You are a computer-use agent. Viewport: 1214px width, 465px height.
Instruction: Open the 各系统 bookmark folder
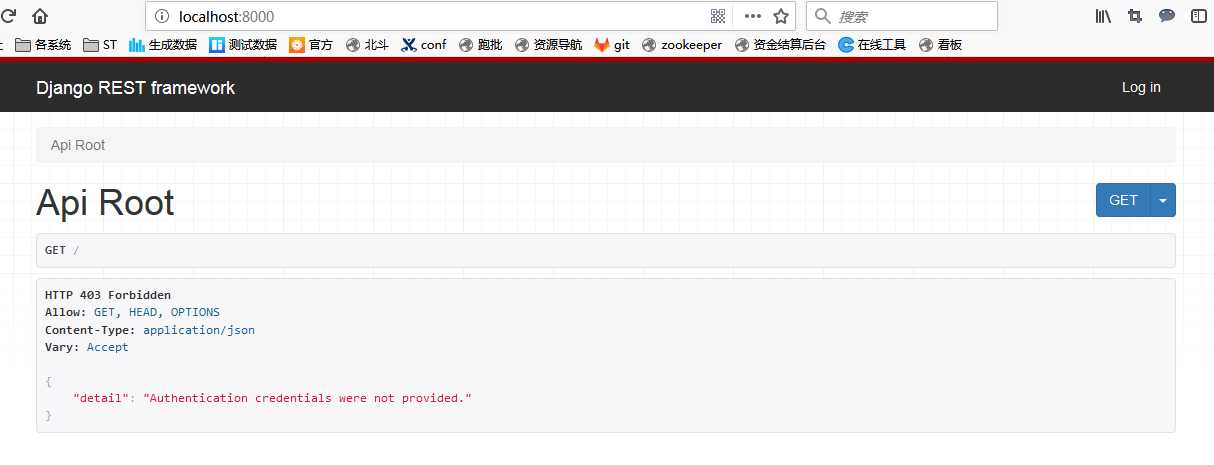click(43, 44)
